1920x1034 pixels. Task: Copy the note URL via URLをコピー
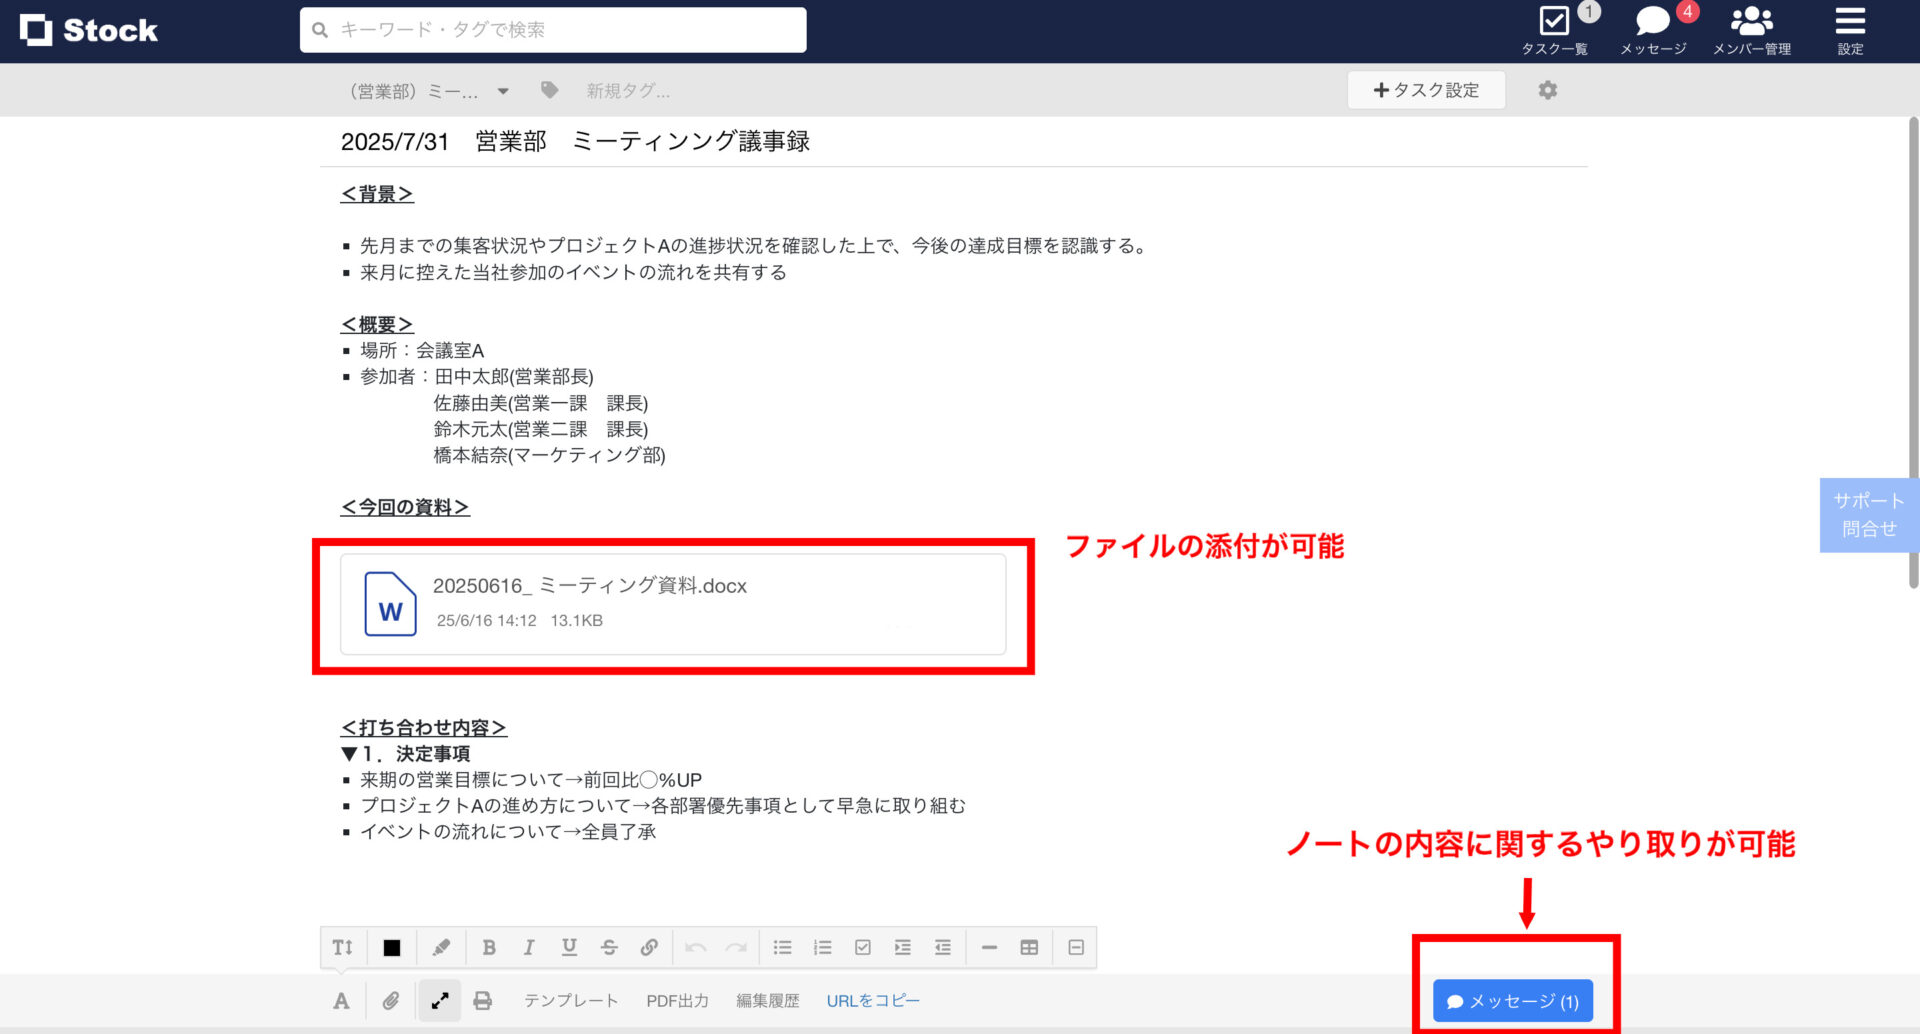click(872, 999)
